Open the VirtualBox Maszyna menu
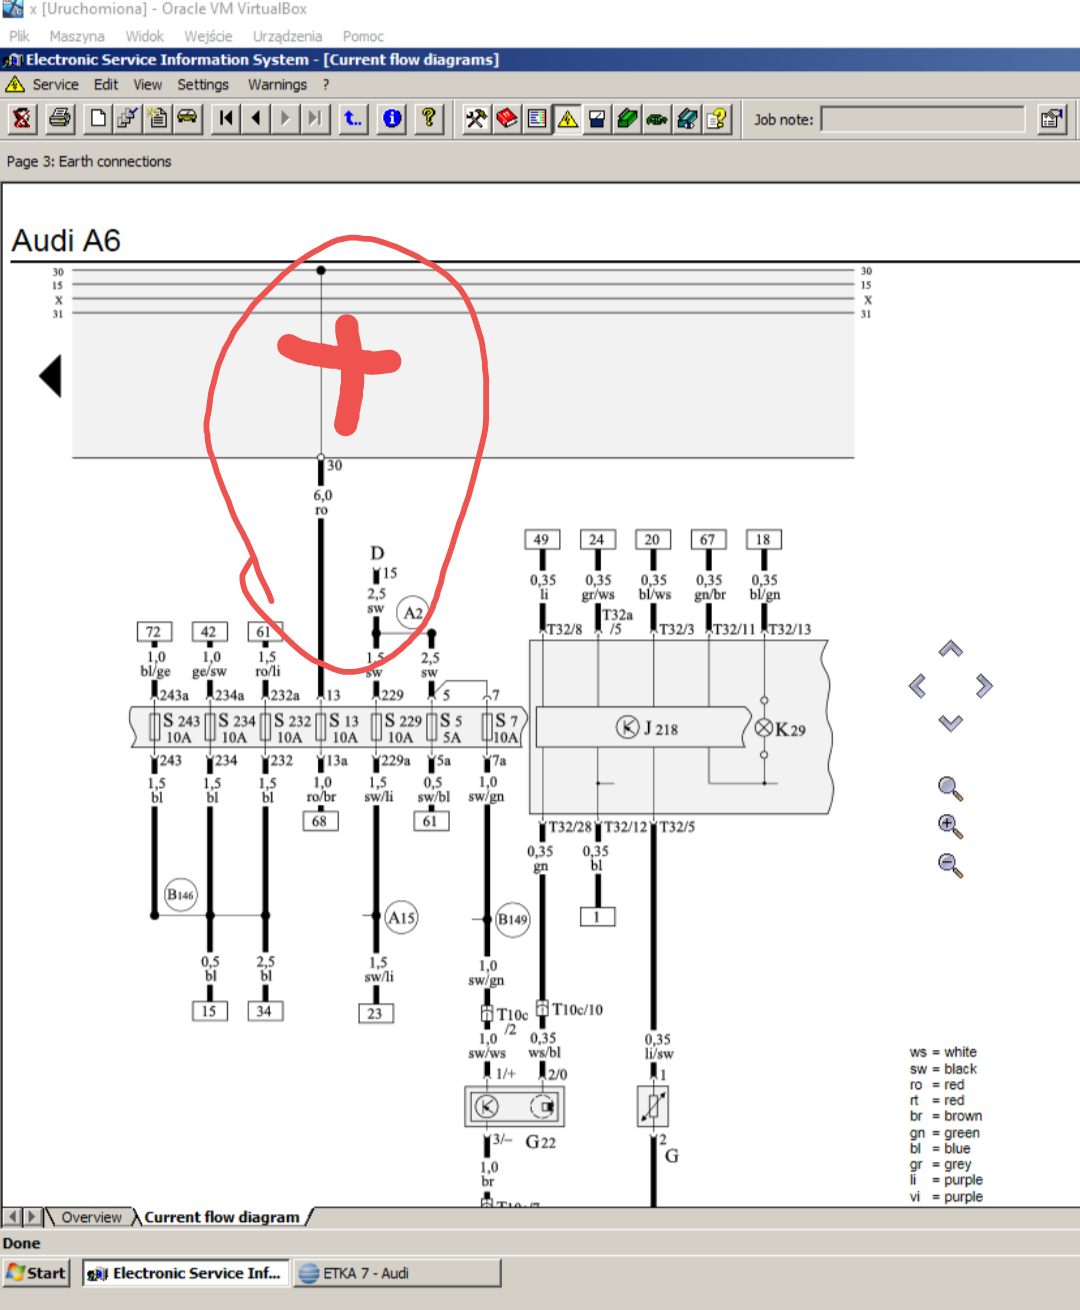The image size is (1080, 1310). [77, 36]
